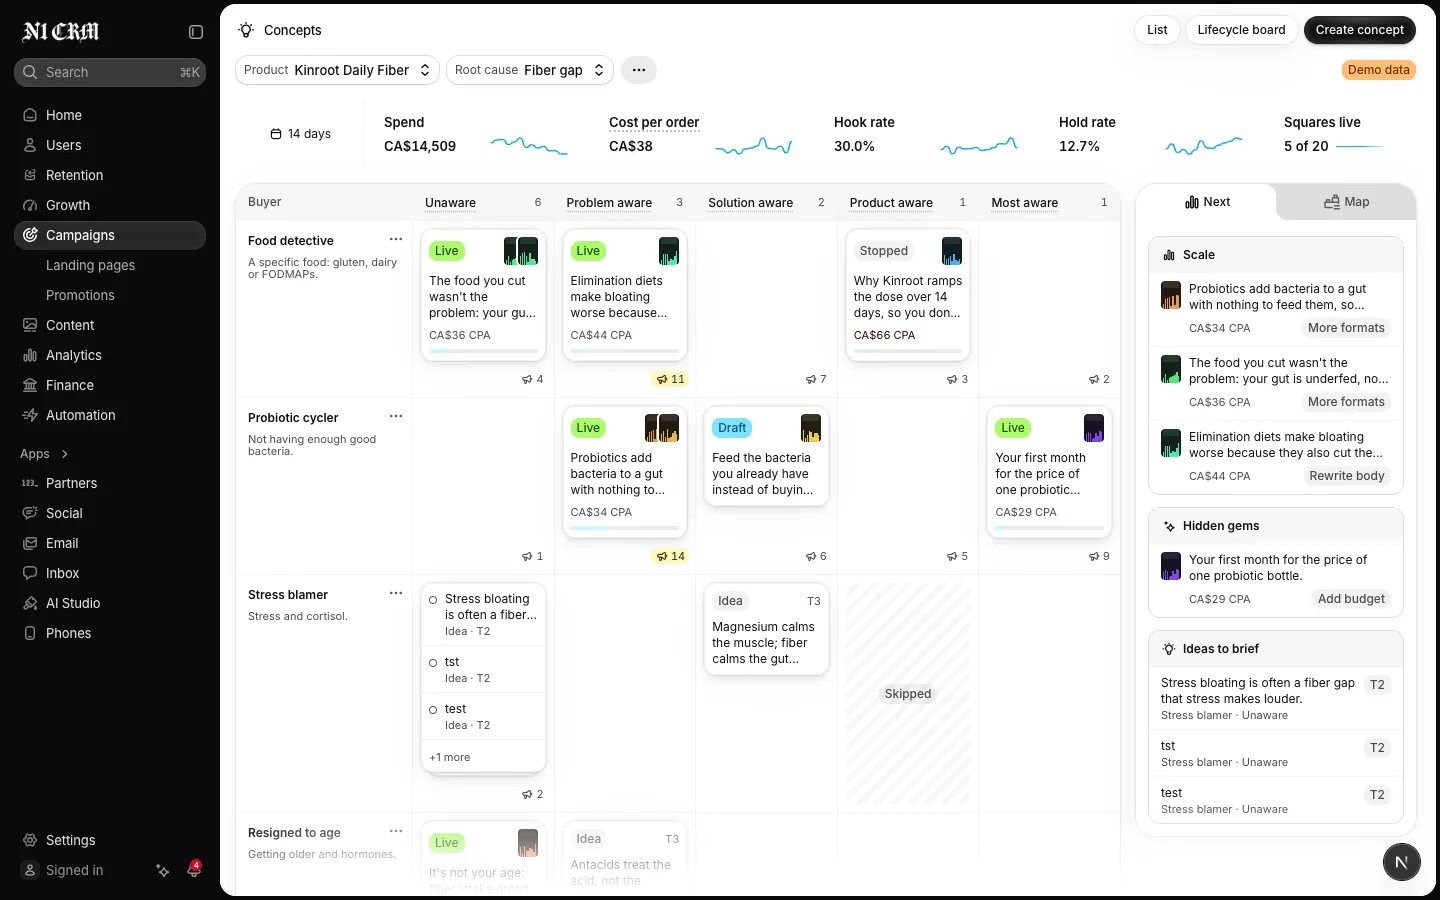
Task: Open the Product Kinroot Daily Fiber dropdown
Action: (x=337, y=70)
